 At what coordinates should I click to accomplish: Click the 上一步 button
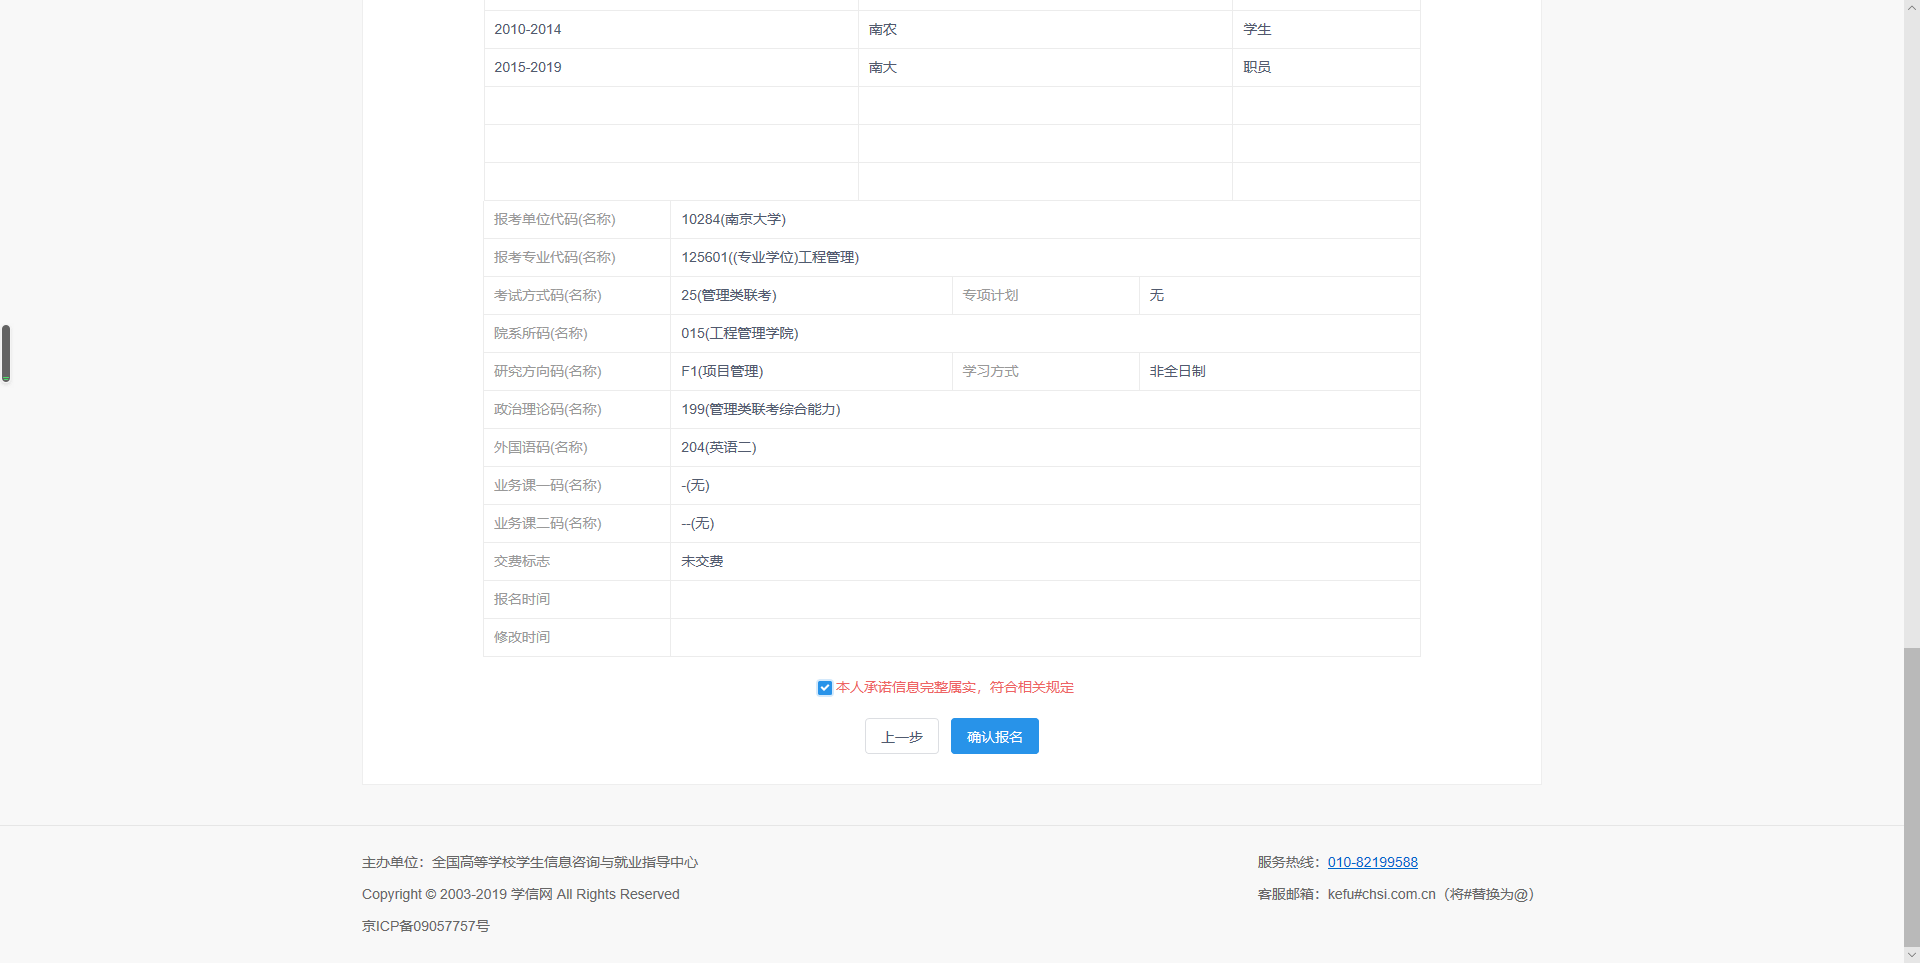[x=901, y=737]
